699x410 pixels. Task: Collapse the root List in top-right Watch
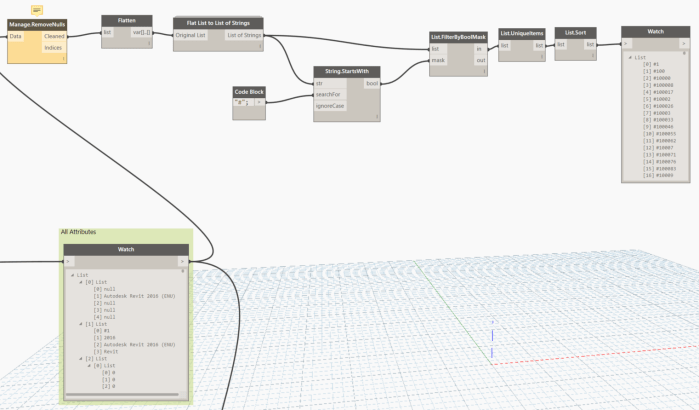click(630, 57)
